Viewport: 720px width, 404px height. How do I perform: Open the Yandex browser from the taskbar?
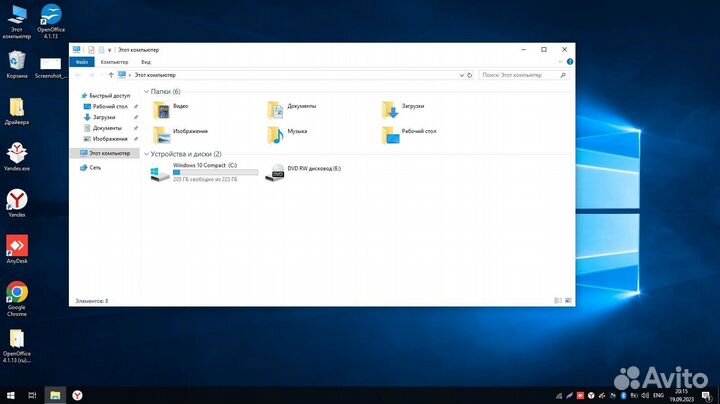point(77,395)
